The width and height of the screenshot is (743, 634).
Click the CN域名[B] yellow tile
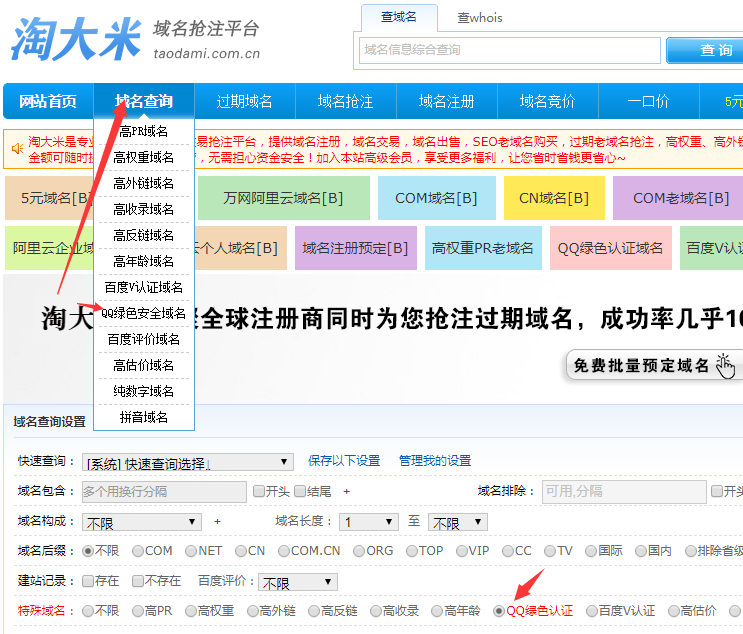click(x=554, y=198)
